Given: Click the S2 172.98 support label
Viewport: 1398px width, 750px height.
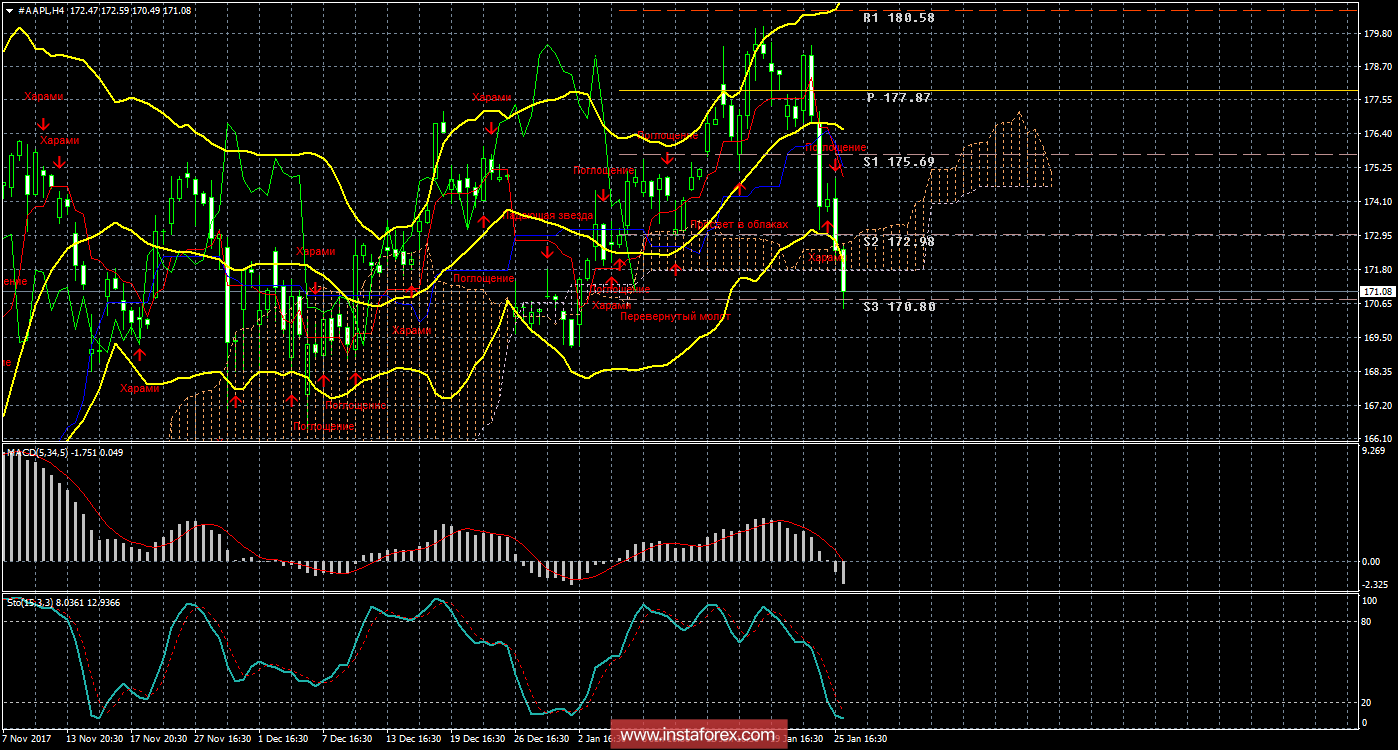Looking at the screenshot, I should click(x=899, y=242).
